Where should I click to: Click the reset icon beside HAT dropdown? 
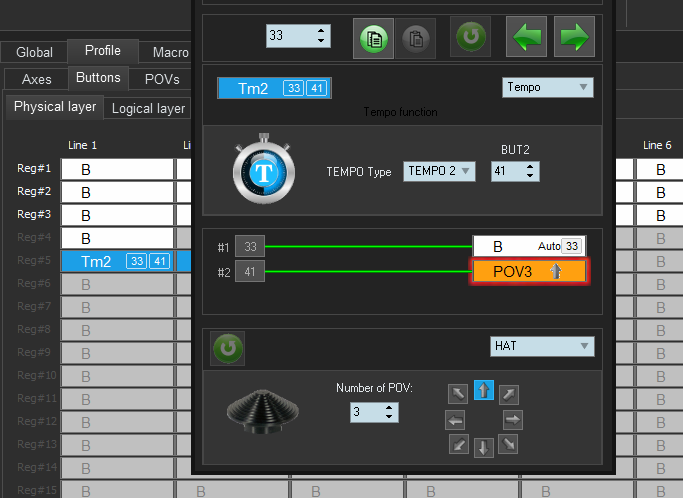click(227, 348)
